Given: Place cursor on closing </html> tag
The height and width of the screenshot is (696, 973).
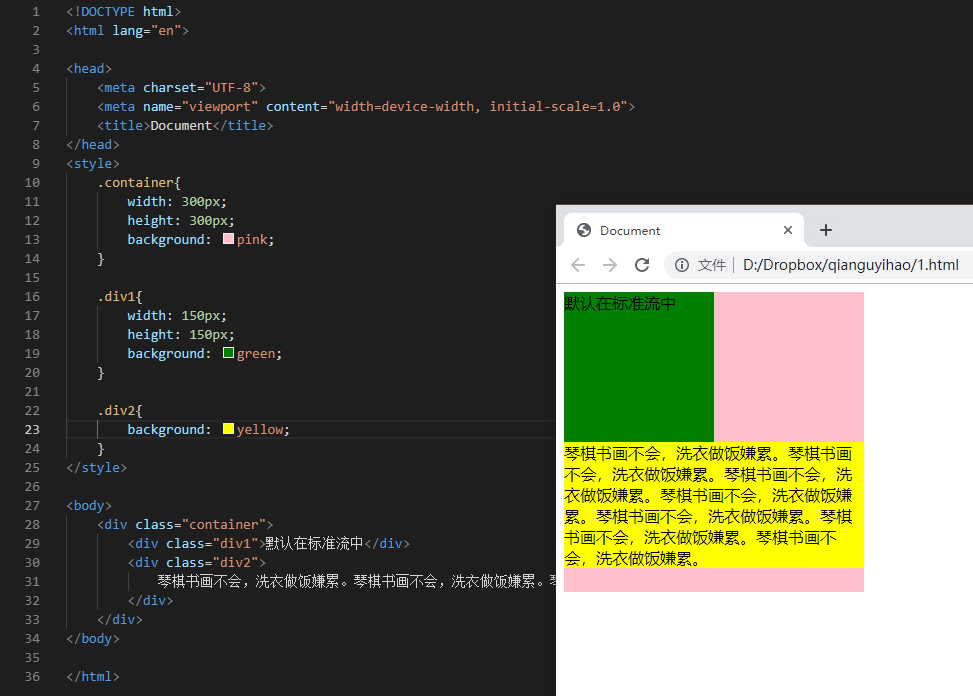Looking at the screenshot, I should tap(93, 676).
